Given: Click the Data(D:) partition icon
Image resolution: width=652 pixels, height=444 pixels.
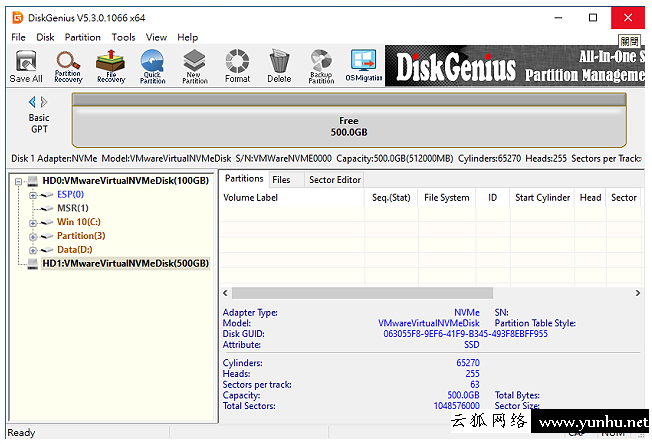Looking at the screenshot, I should (x=47, y=250).
